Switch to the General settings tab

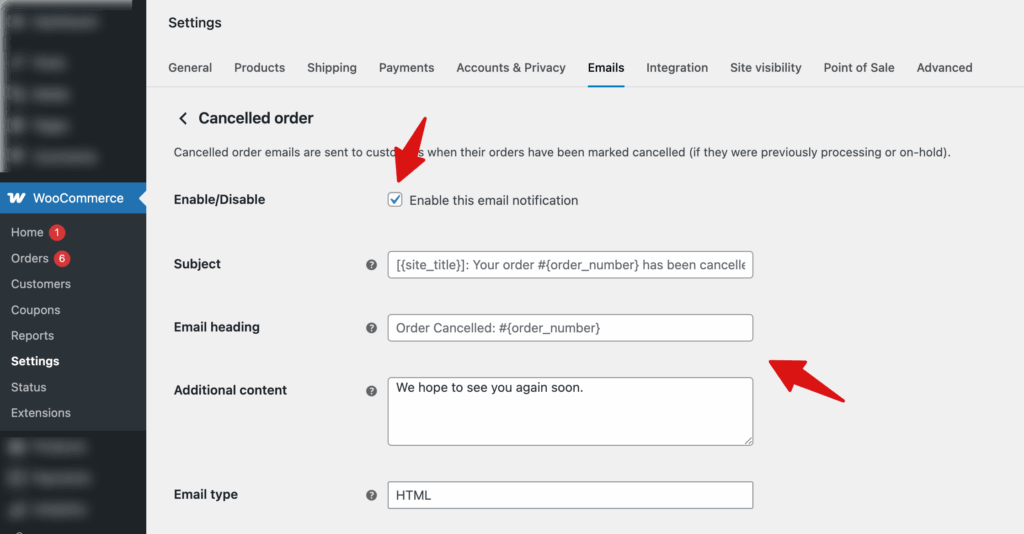pos(190,68)
